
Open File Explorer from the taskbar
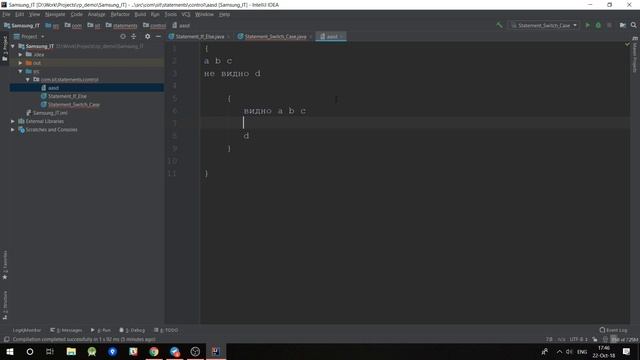(x=71, y=351)
